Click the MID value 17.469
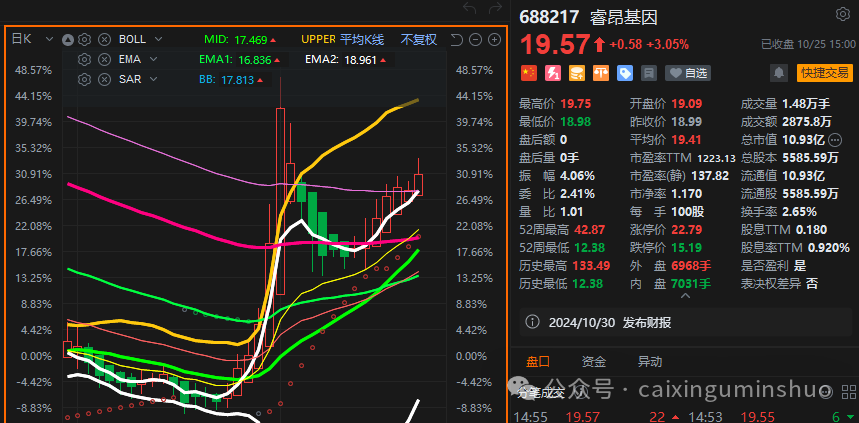The height and width of the screenshot is (423, 859). (x=250, y=39)
